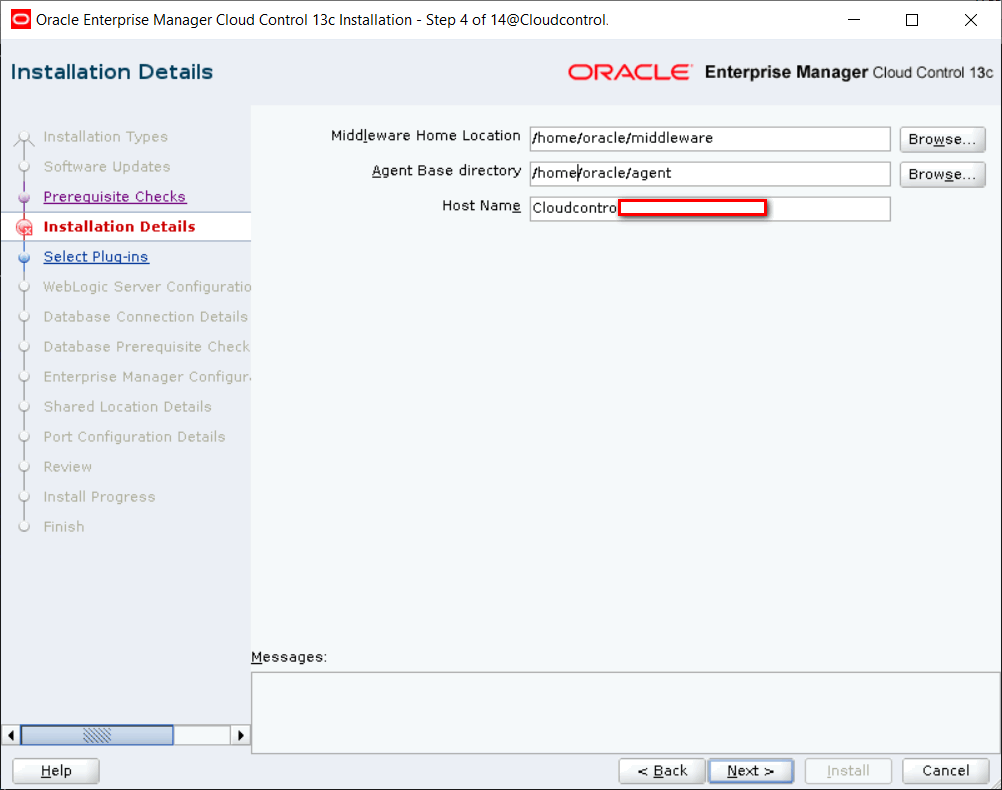Click the Finish step
This screenshot has width=1002, height=790.
click(x=64, y=527)
